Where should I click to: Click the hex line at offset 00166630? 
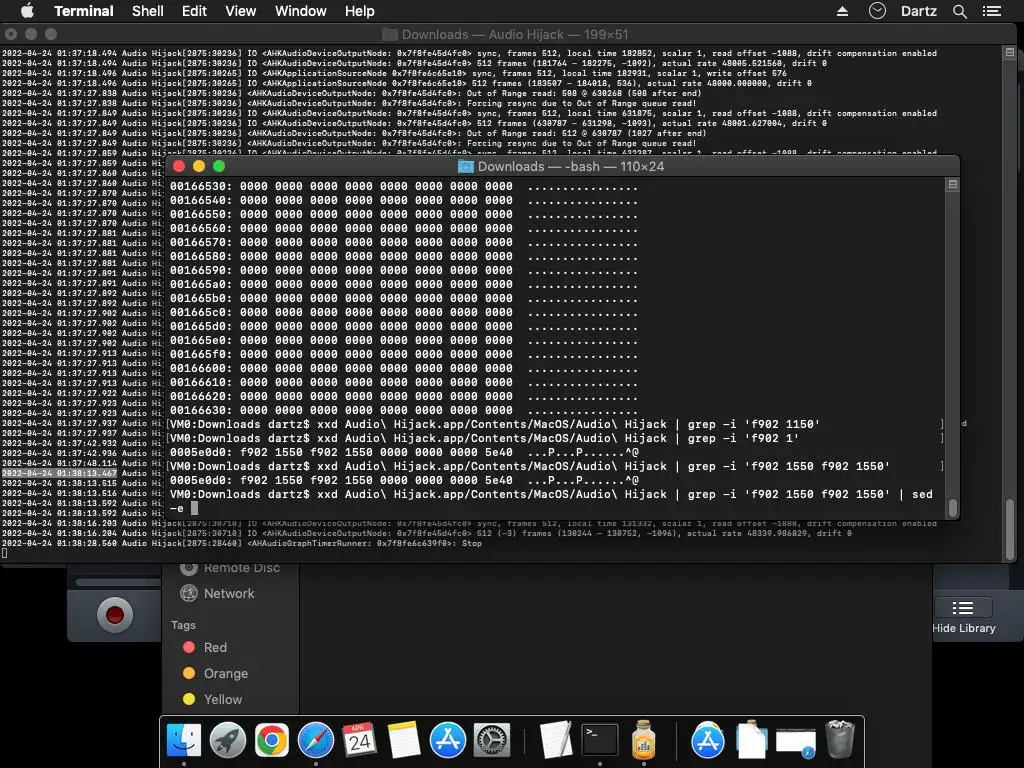point(404,411)
